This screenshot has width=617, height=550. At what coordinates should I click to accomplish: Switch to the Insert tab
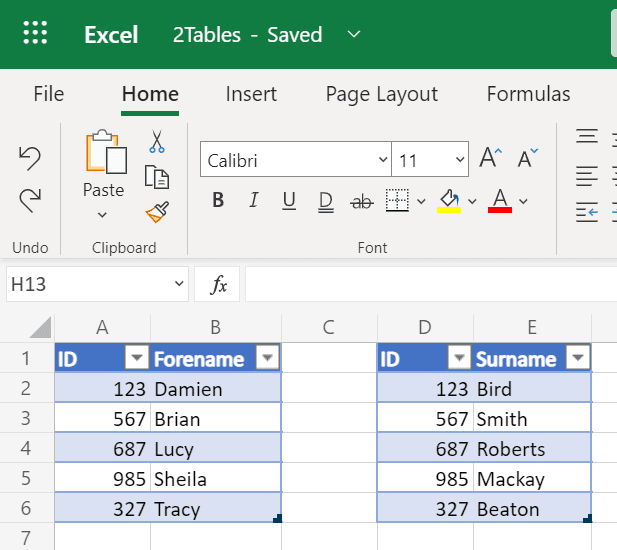[251, 94]
